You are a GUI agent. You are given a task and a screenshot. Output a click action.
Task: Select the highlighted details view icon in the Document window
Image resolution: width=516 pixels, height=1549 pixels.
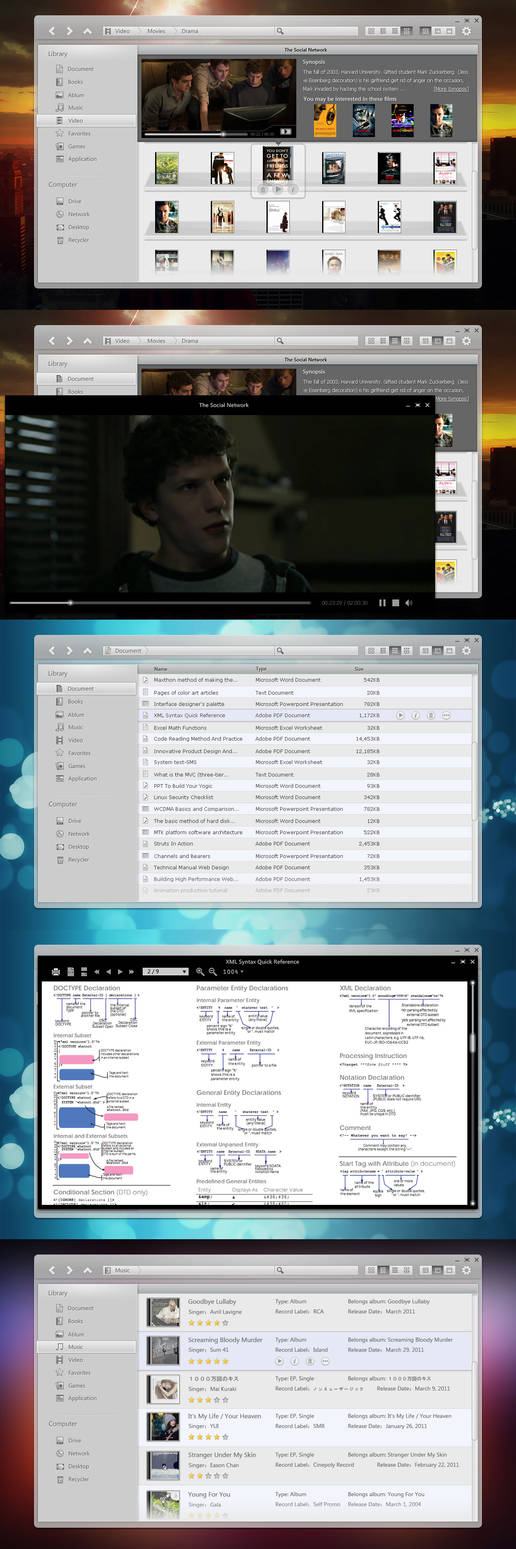pos(395,651)
